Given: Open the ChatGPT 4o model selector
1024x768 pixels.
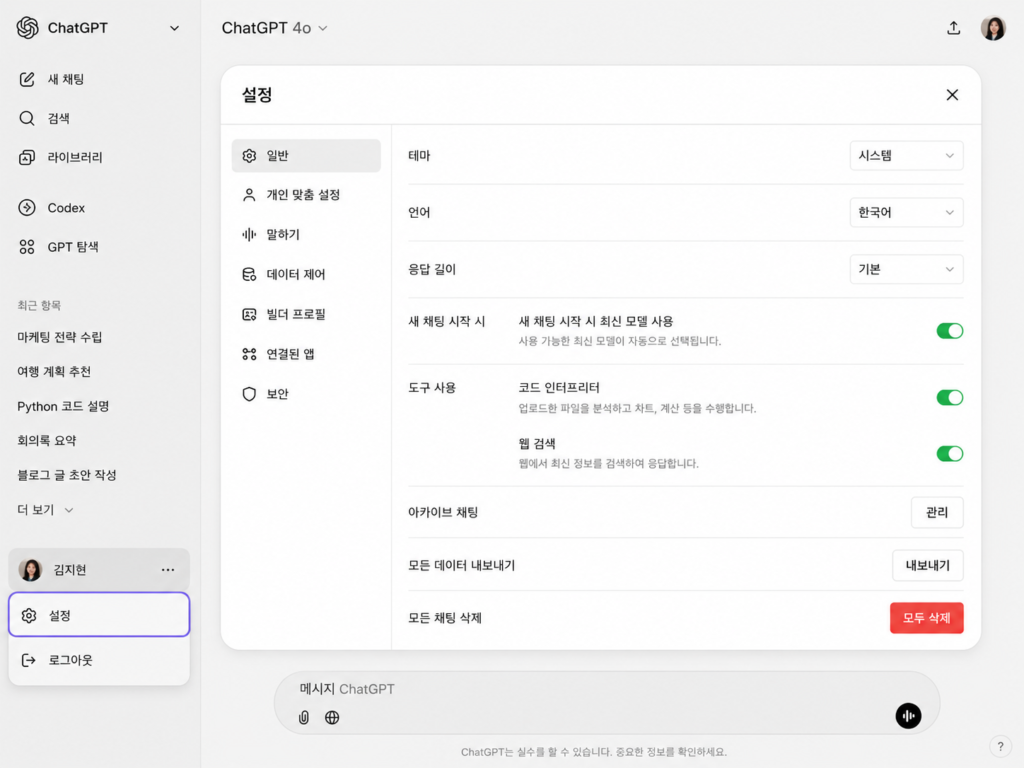Looking at the screenshot, I should click(274, 28).
